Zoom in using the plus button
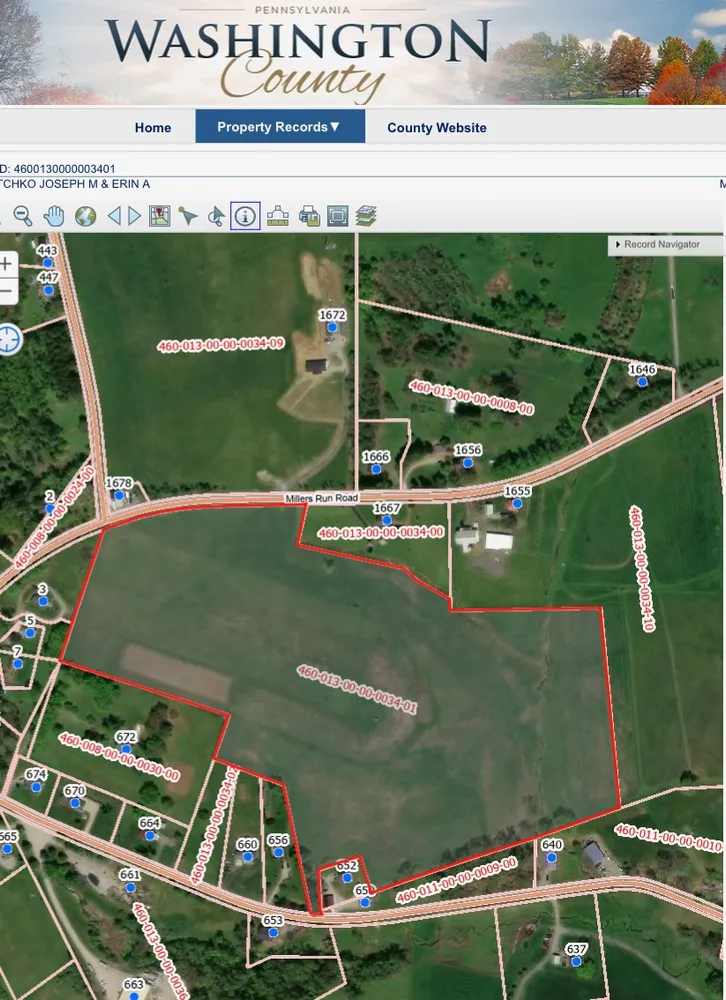The width and height of the screenshot is (726, 1000). coord(7,265)
